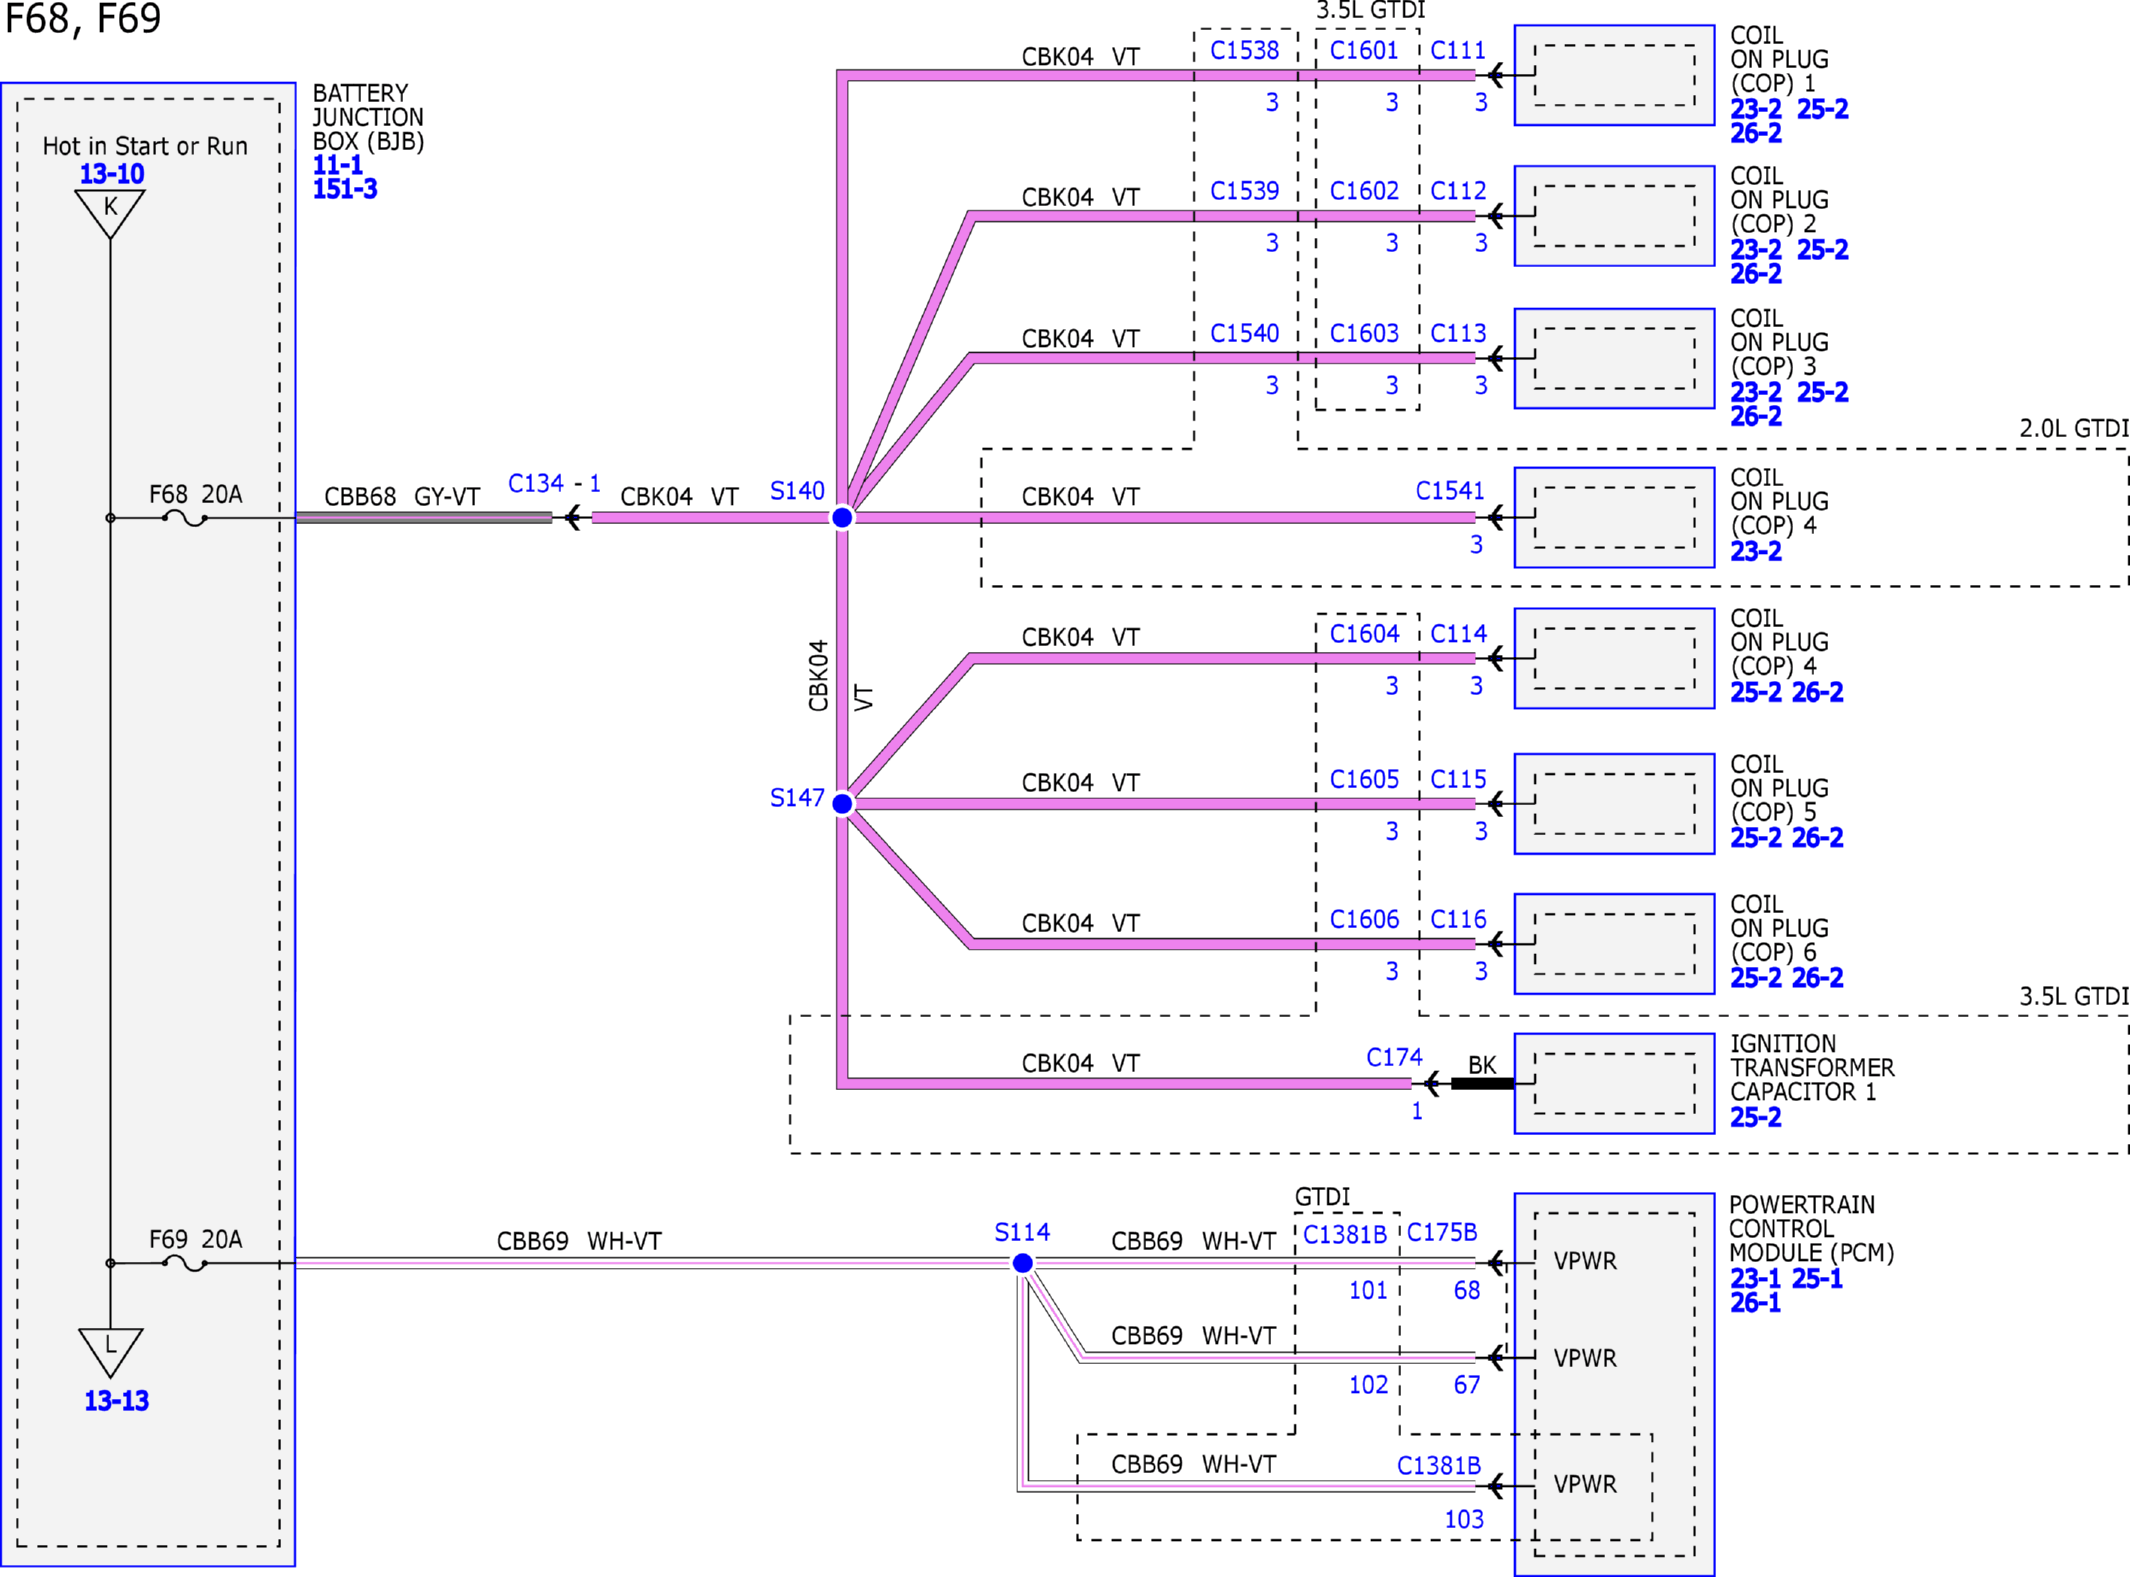Open page 25-2 link for Ignition Transformer Capacitor

(x=1756, y=1117)
